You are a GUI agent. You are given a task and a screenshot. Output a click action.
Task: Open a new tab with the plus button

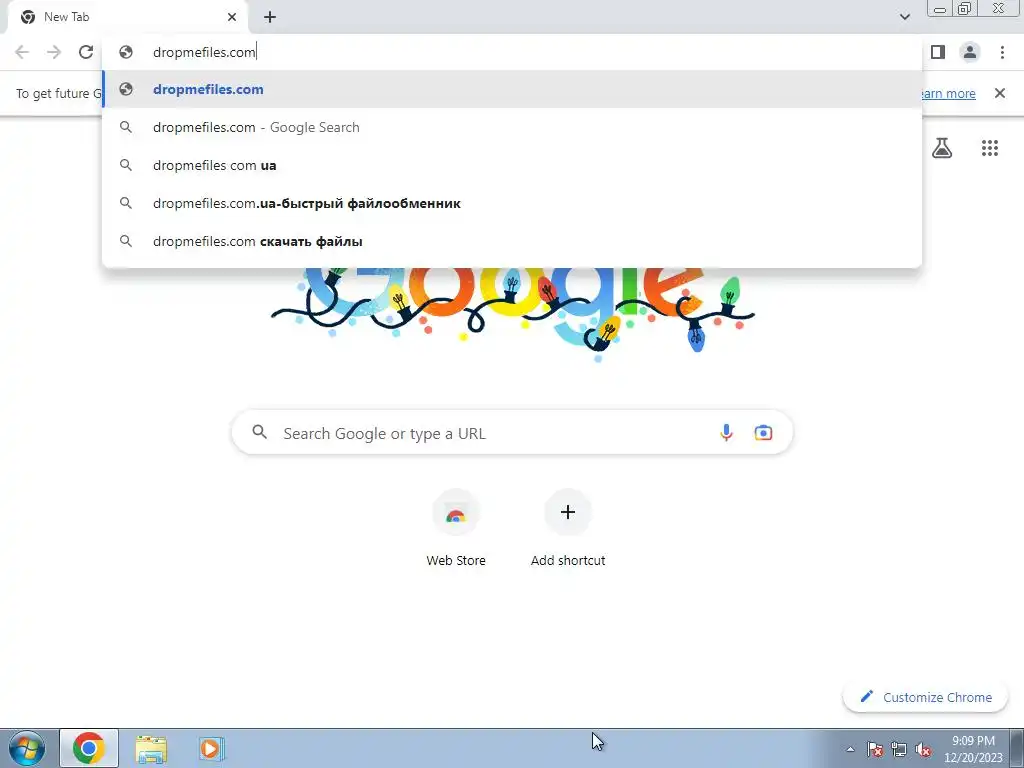pos(270,17)
